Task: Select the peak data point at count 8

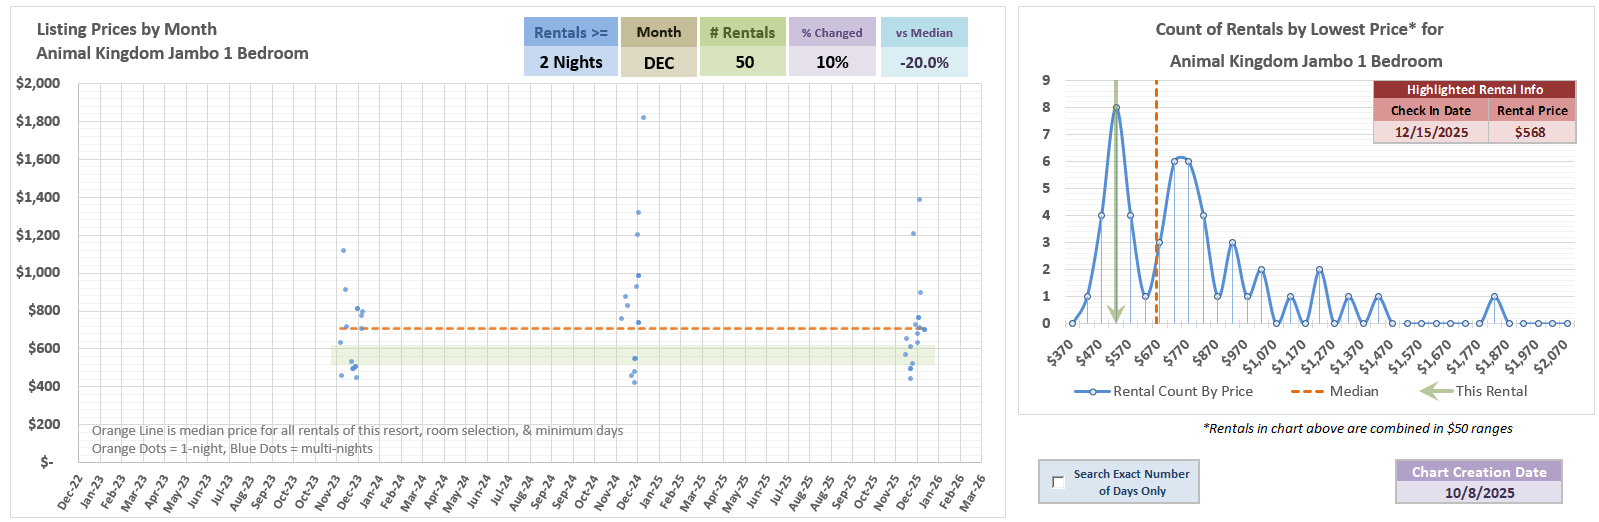Action: (x=1116, y=108)
